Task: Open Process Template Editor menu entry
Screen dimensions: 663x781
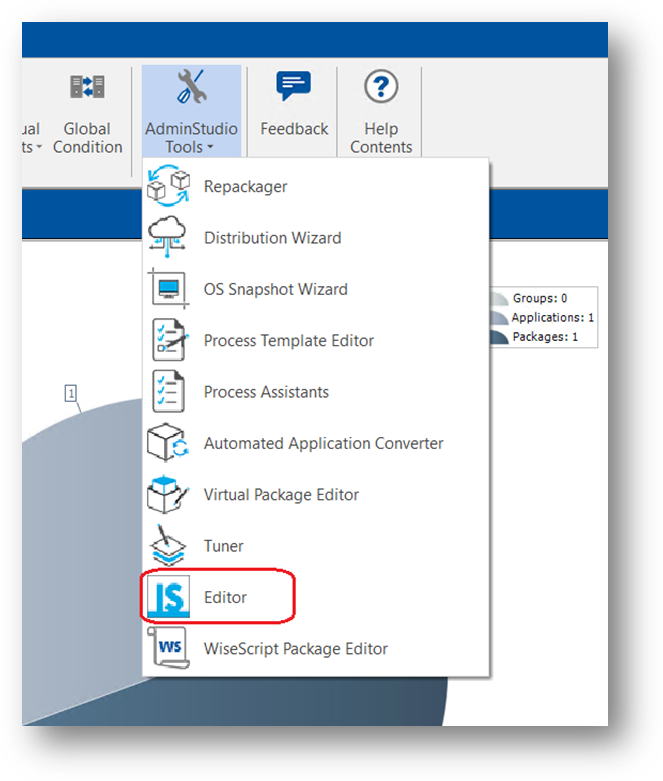Action: point(315,340)
